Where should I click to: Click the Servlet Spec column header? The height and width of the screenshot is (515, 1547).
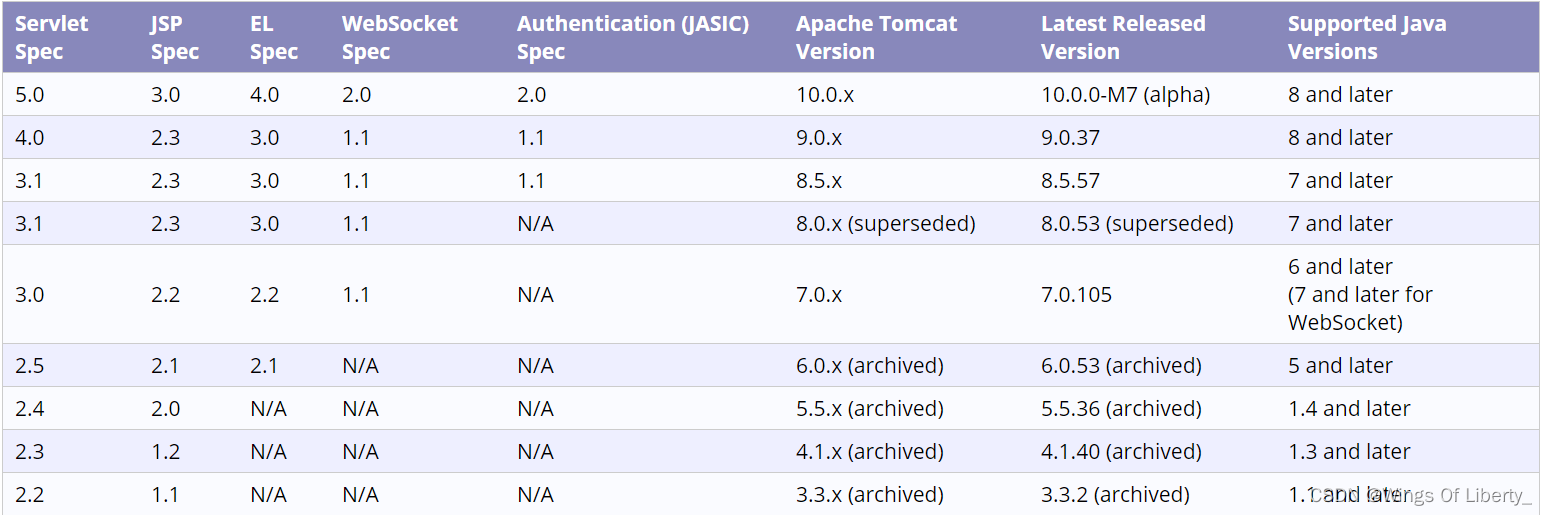click(51, 38)
